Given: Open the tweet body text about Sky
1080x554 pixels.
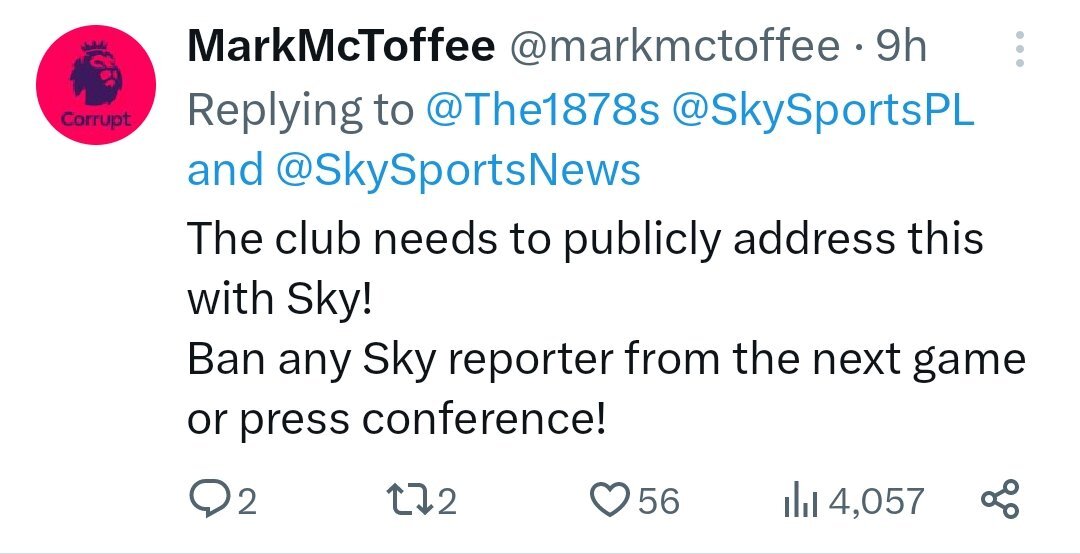Looking at the screenshot, I should tap(606, 328).
